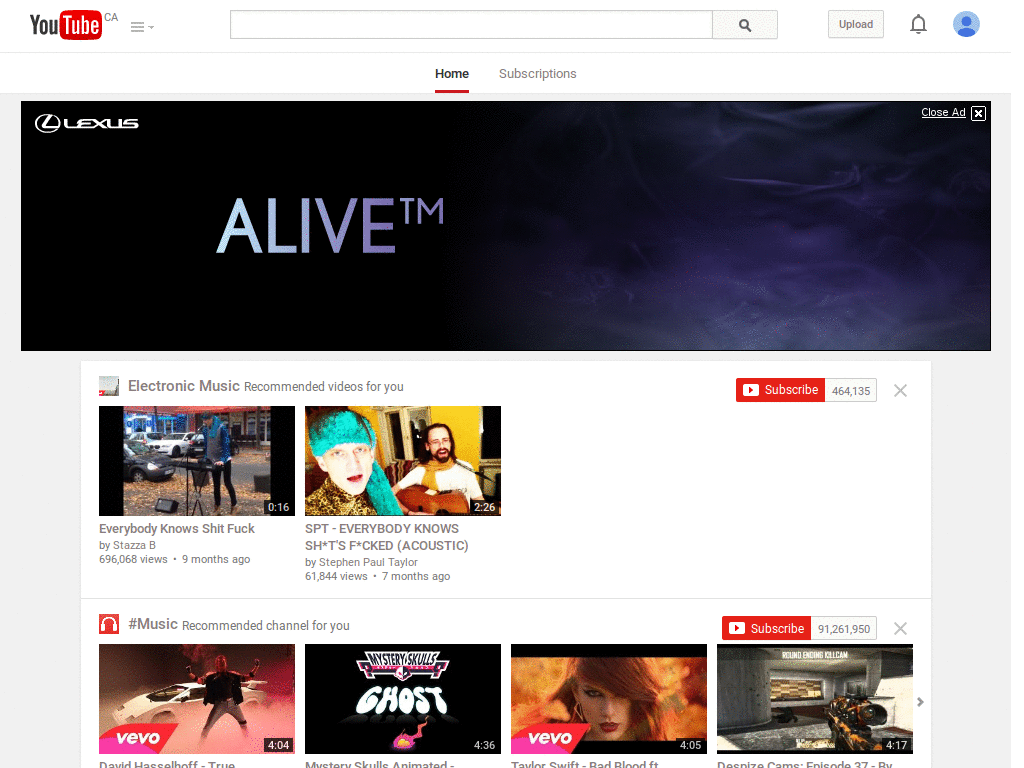This screenshot has height=768, width=1024.
Task: Switch to the Home tab
Action: point(452,74)
